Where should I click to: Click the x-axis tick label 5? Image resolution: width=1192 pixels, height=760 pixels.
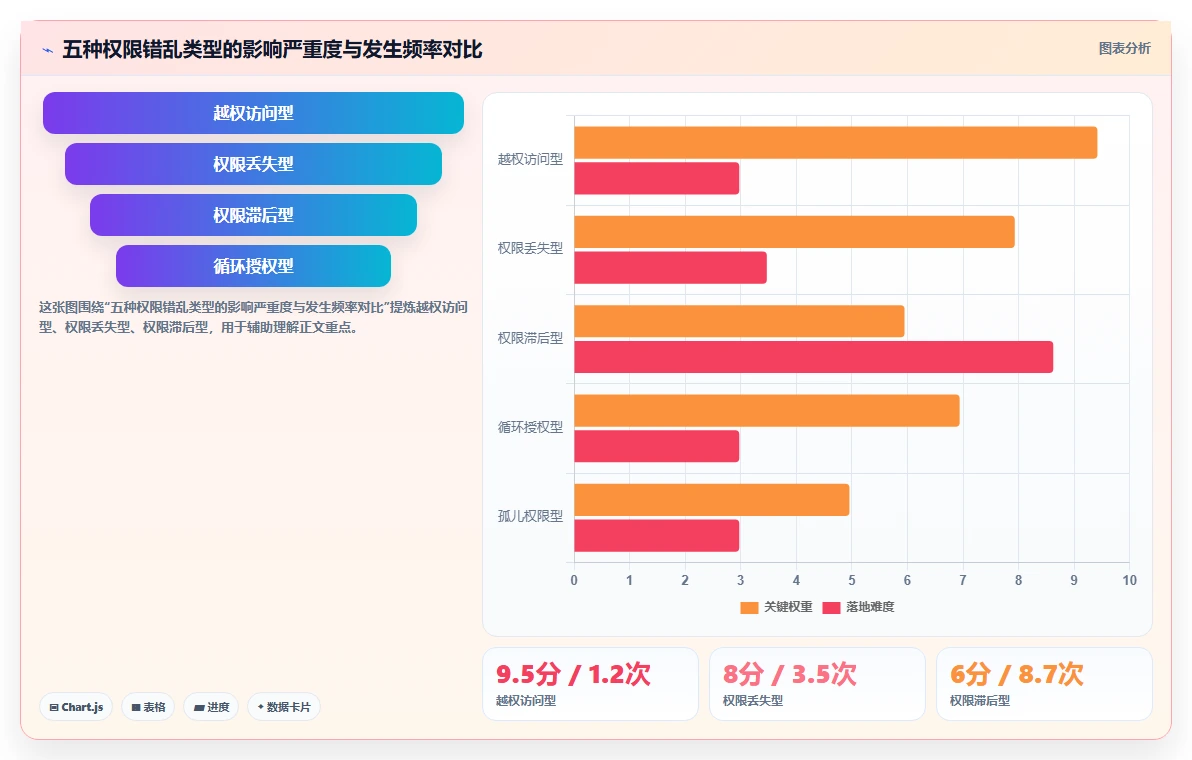pos(851,581)
